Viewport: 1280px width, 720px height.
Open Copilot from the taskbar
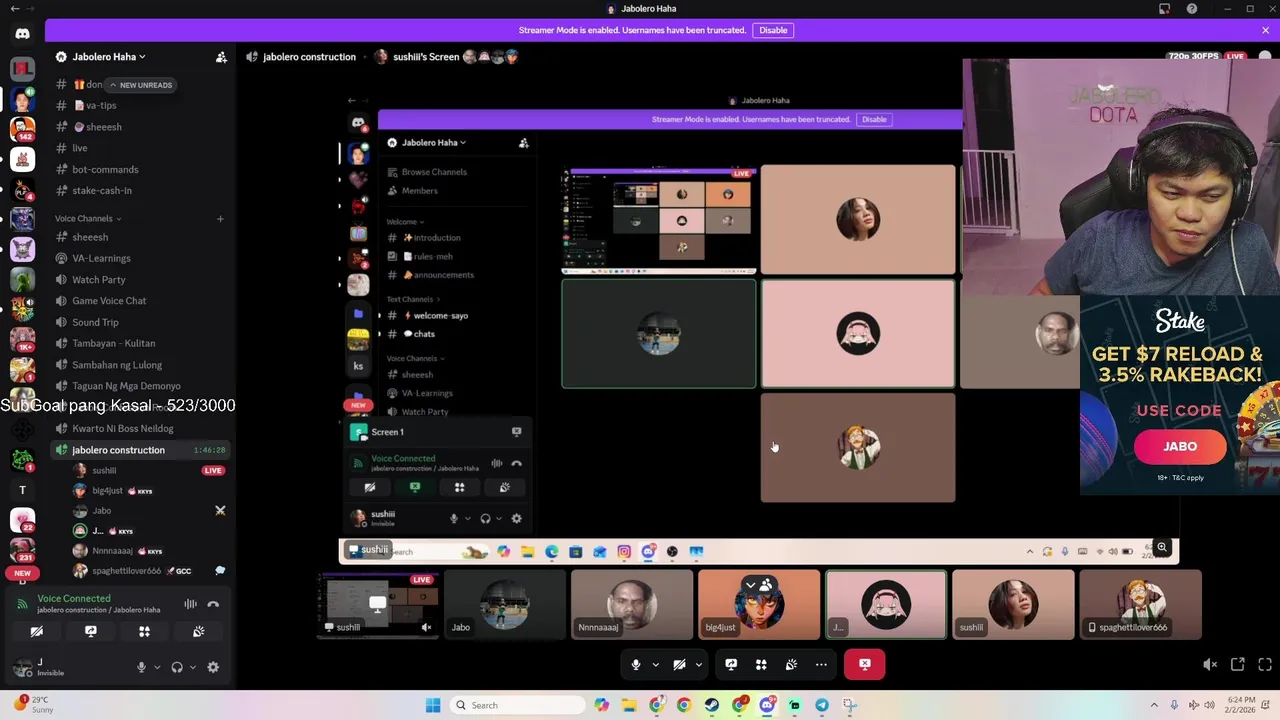point(601,705)
